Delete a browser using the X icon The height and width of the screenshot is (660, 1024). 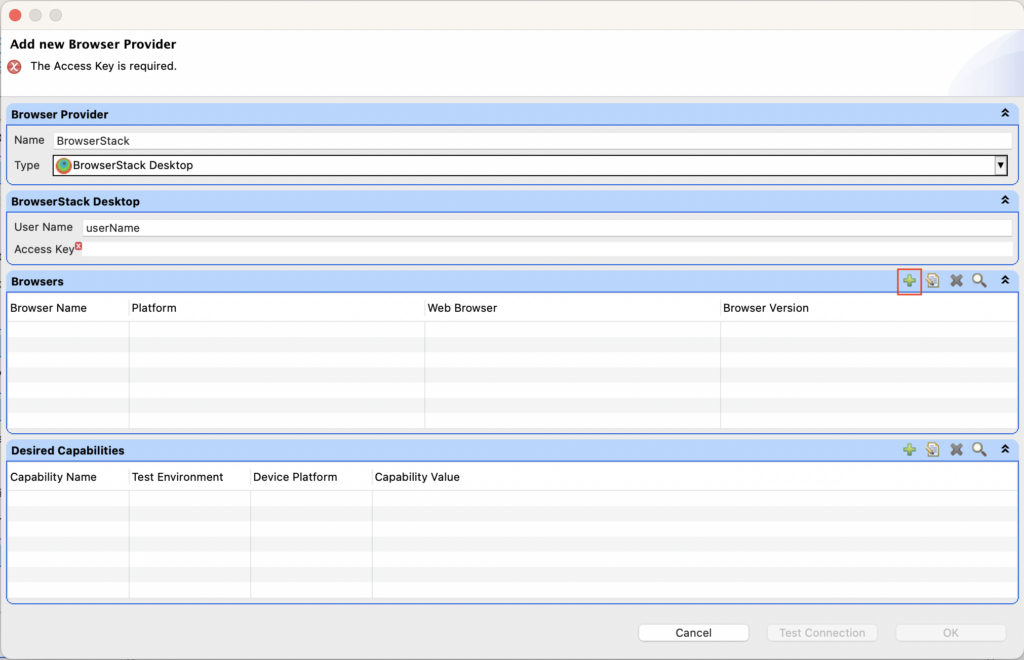(956, 281)
